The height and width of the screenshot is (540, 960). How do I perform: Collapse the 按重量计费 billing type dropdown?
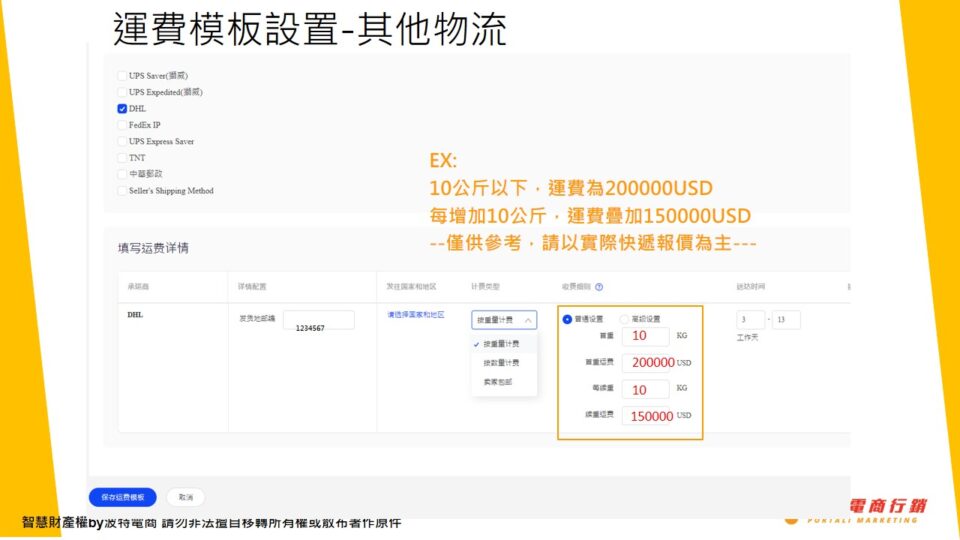pyautogui.click(x=504, y=320)
